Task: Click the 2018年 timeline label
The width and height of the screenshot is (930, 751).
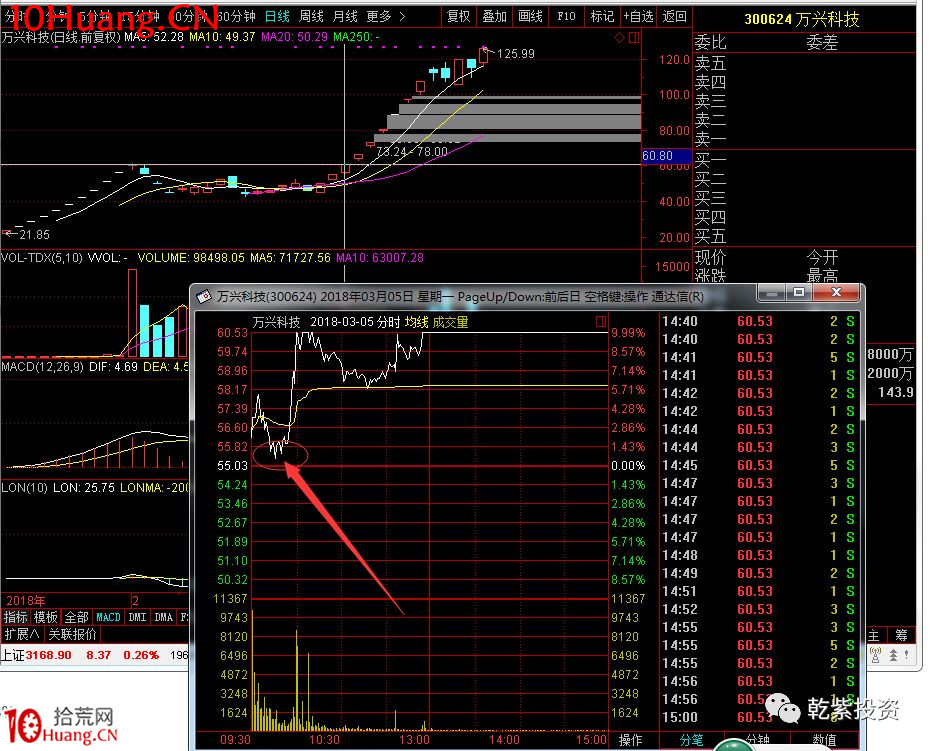Action: coord(26,600)
